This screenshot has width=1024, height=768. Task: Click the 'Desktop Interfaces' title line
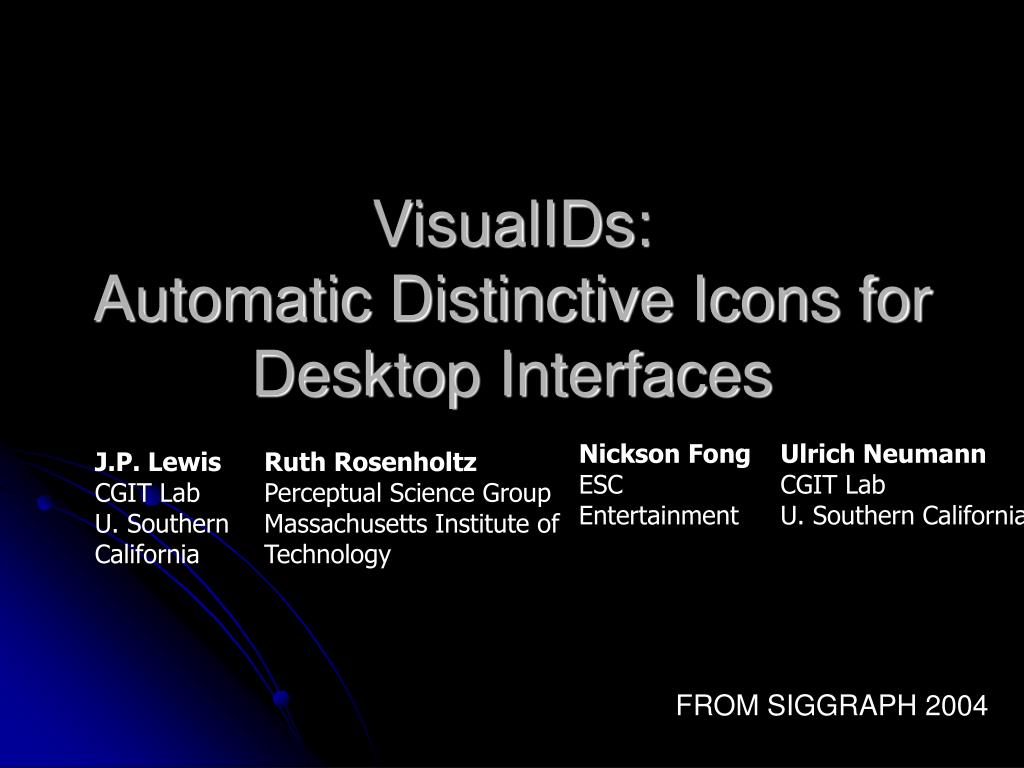[513, 376]
